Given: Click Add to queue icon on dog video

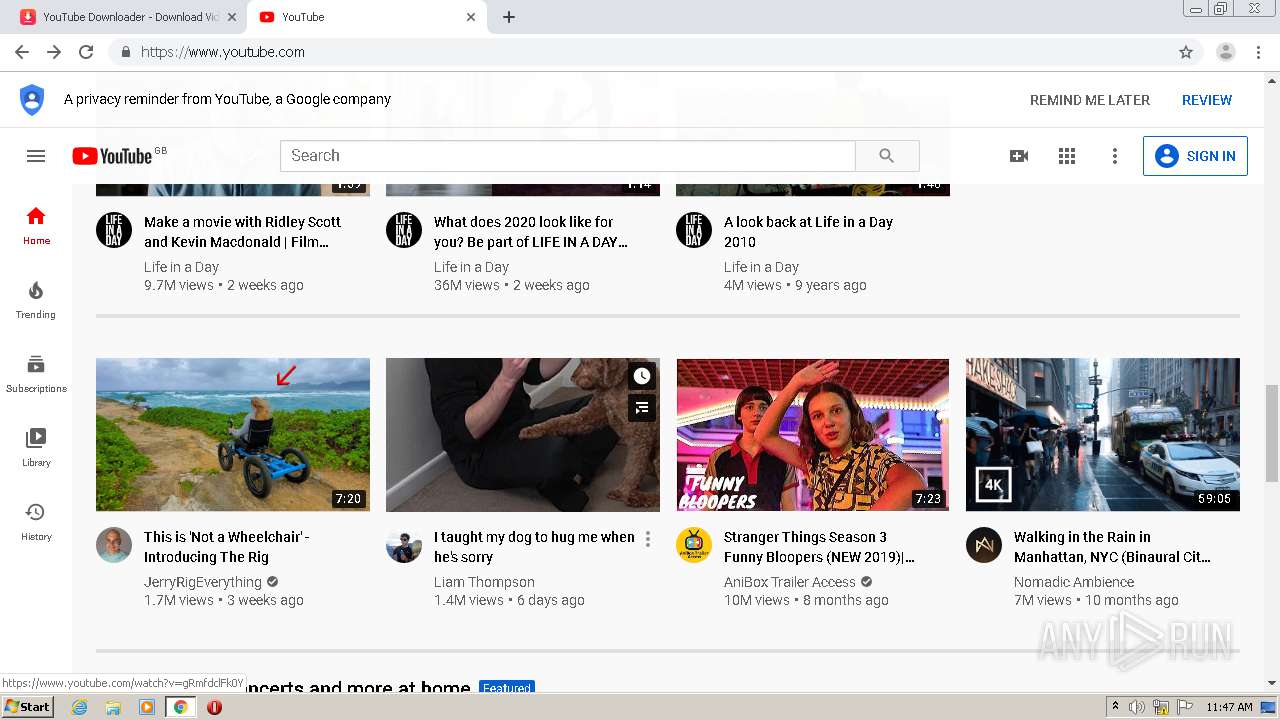Looking at the screenshot, I should click(x=642, y=407).
